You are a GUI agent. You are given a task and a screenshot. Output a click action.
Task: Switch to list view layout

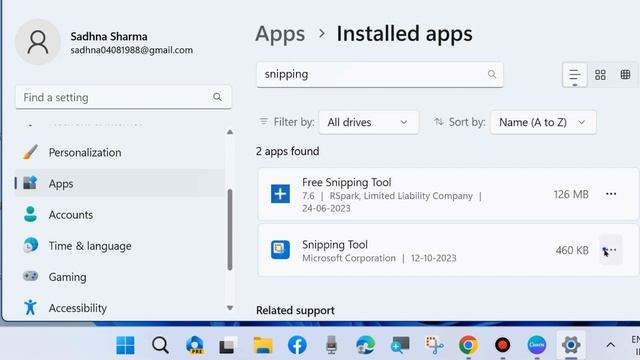(x=575, y=75)
